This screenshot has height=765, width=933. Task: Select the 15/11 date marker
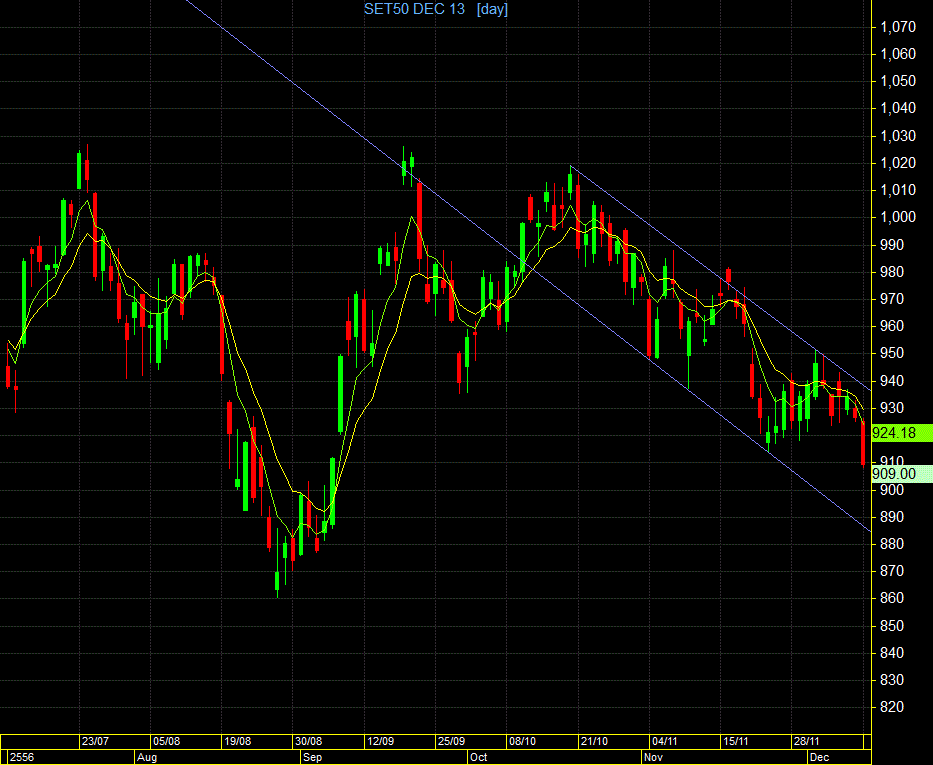point(735,741)
